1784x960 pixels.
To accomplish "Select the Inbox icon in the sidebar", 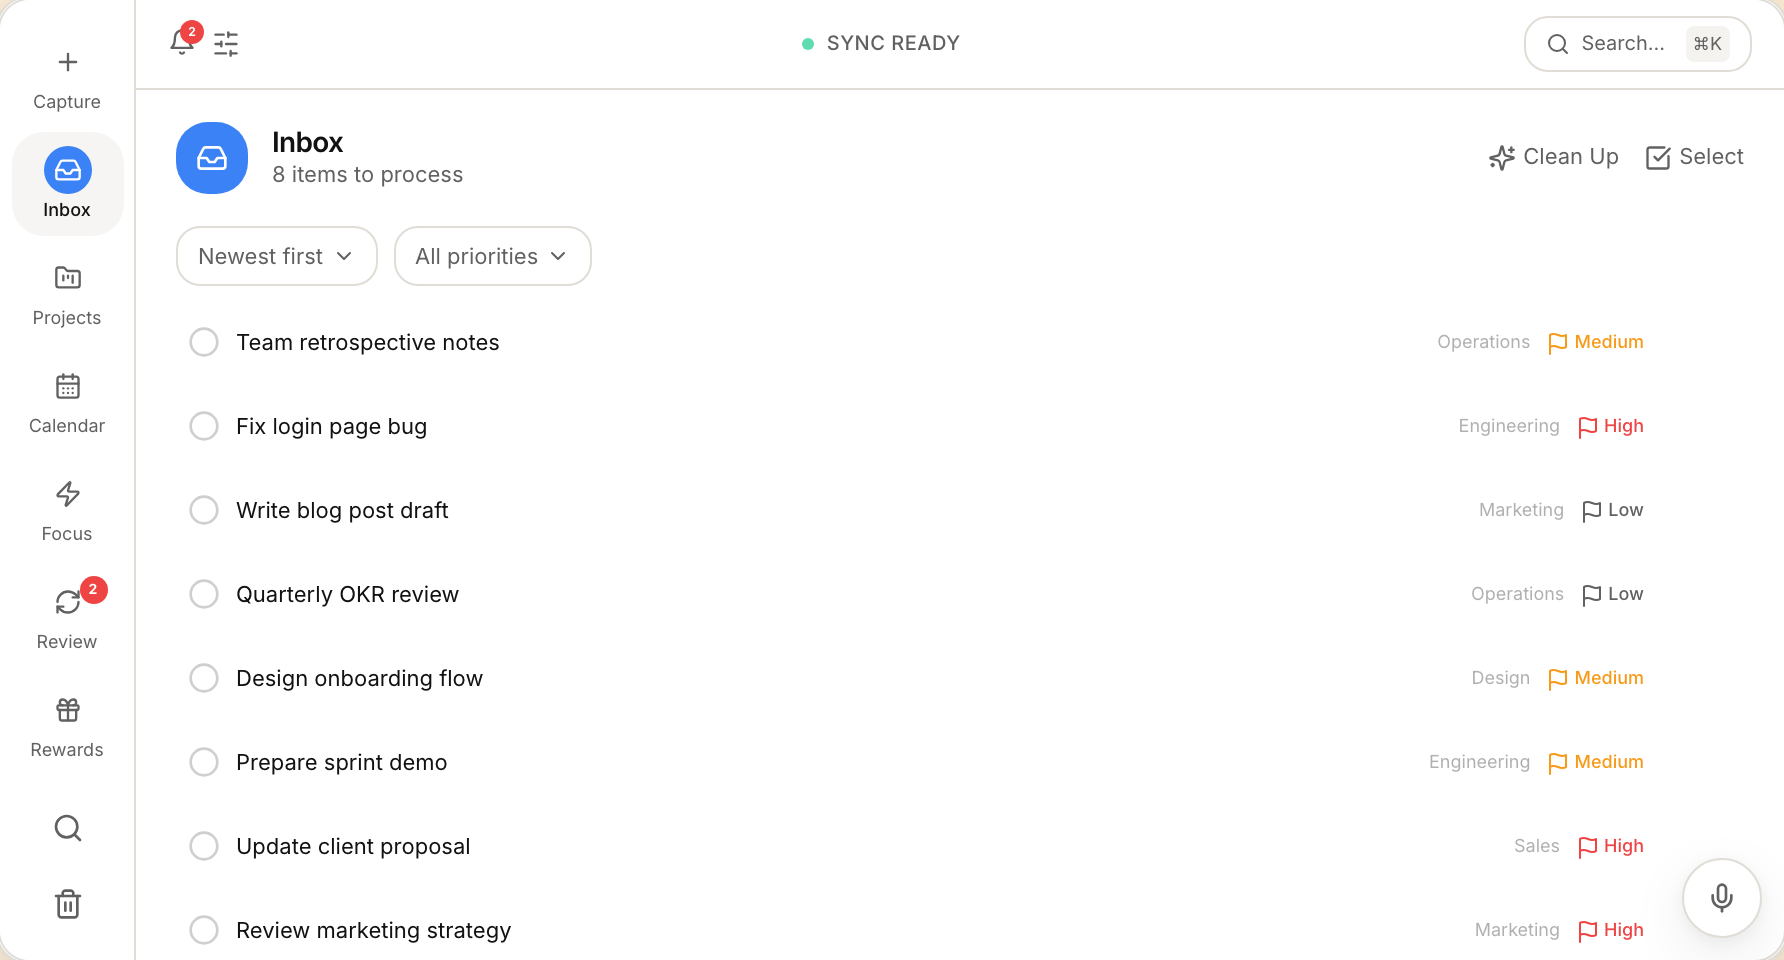I will click(67, 170).
